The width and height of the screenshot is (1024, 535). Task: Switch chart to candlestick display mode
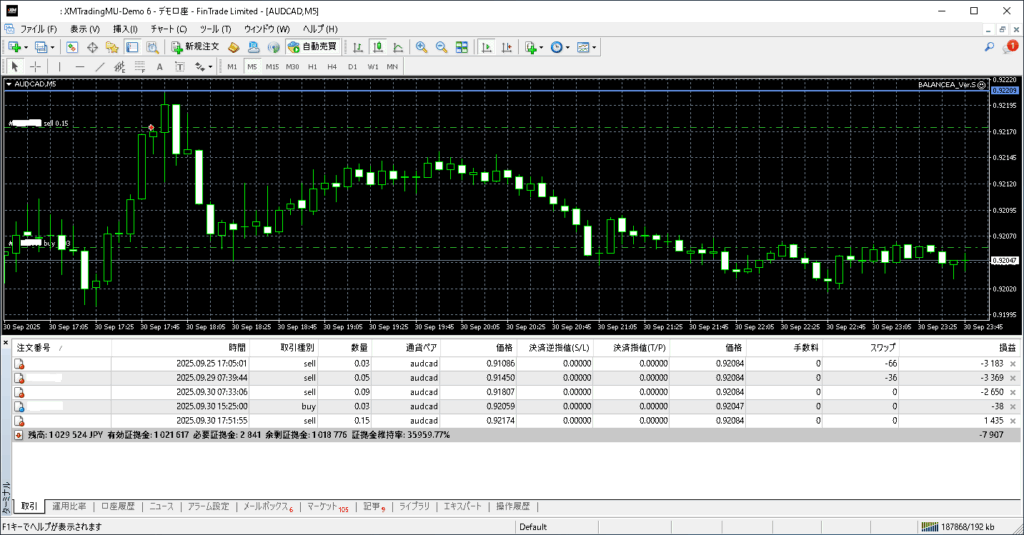(x=379, y=47)
